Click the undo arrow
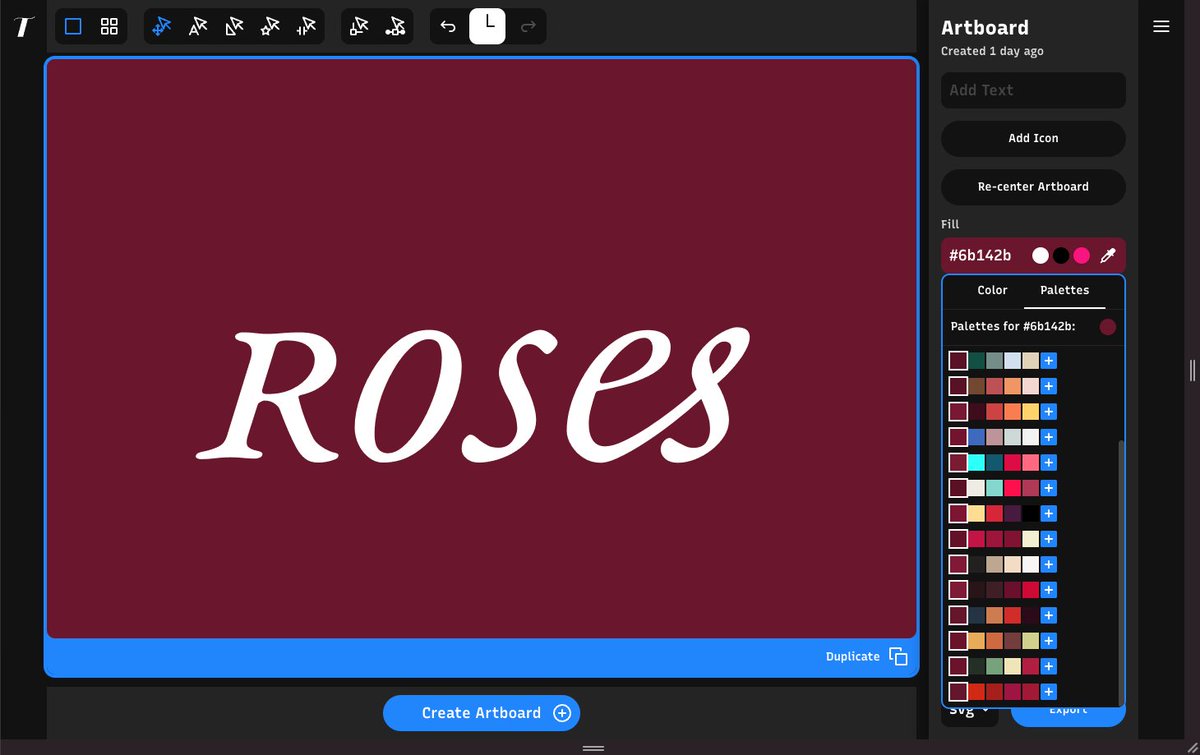The image size is (1200, 755). tap(448, 27)
